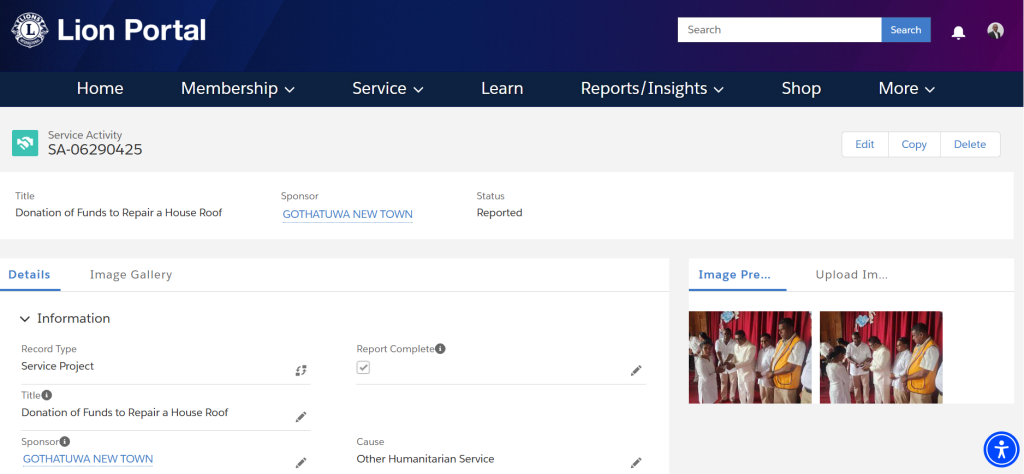Focus the Search input field

click(780, 30)
